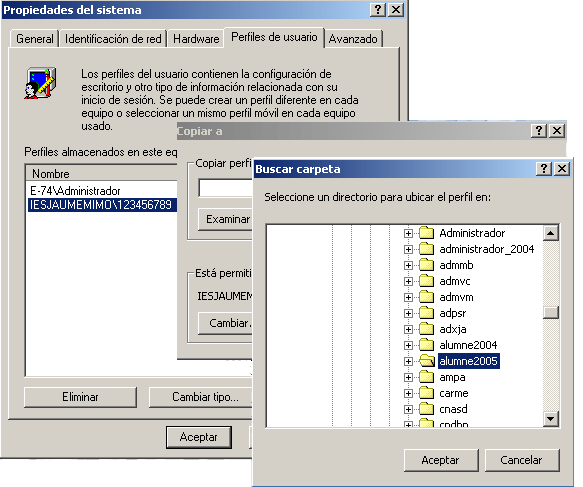Click the user profiles computer icon
Viewport: 583px width, 487px height.
pyautogui.click(x=40, y=83)
